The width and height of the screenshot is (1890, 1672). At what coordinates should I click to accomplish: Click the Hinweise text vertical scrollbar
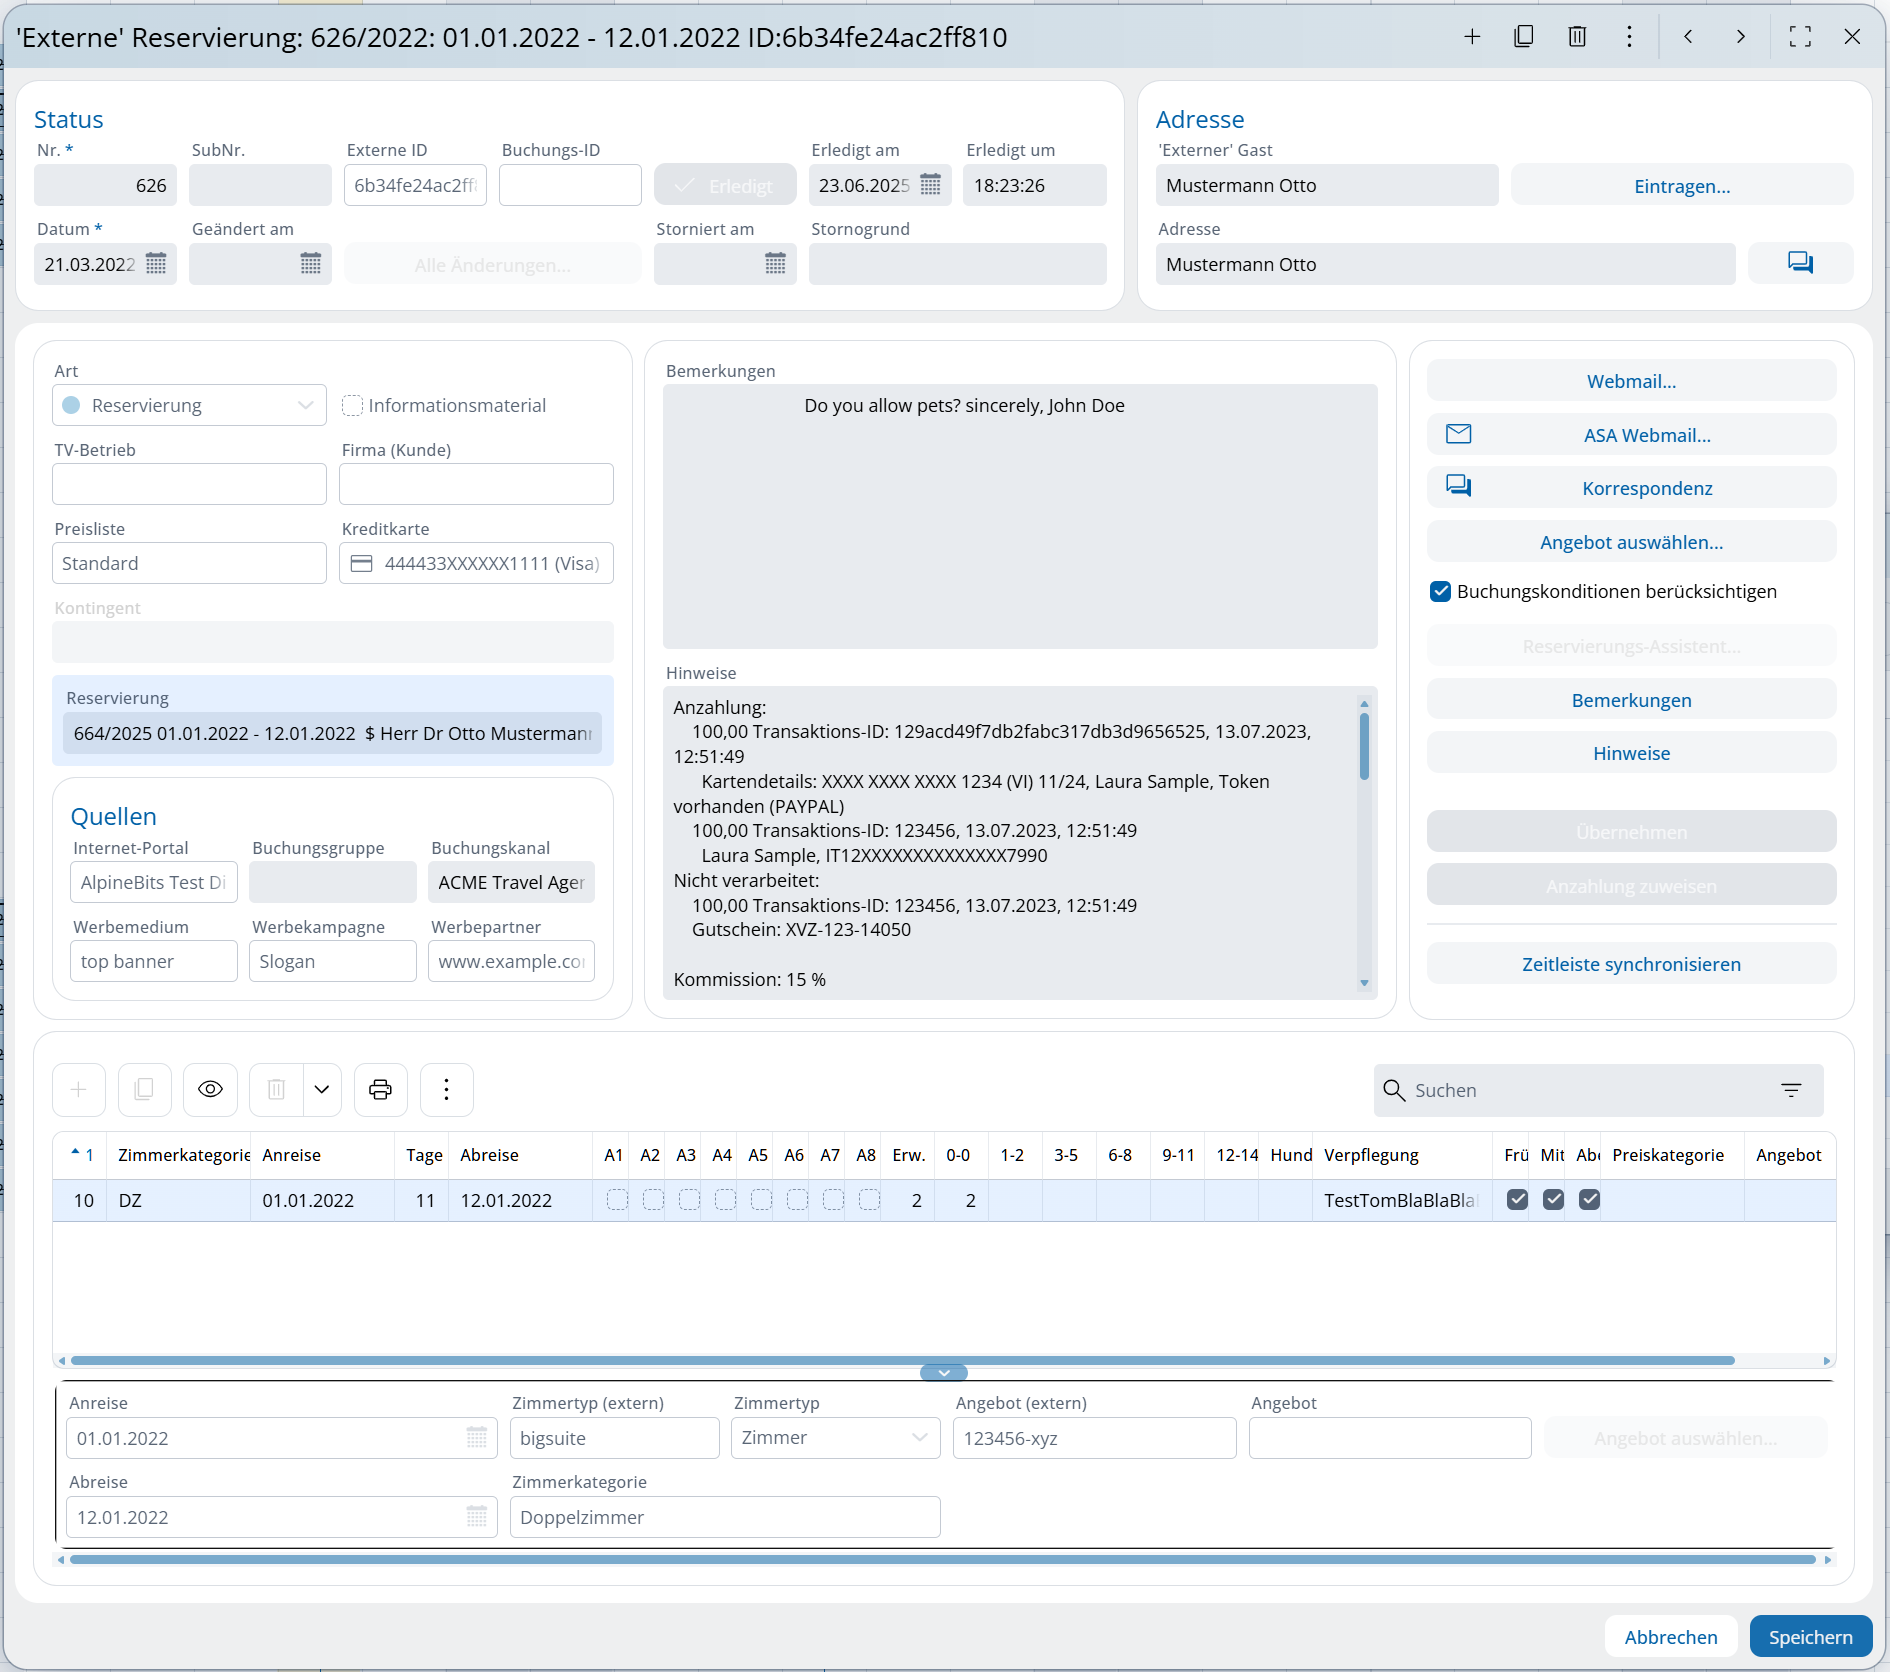1364,745
